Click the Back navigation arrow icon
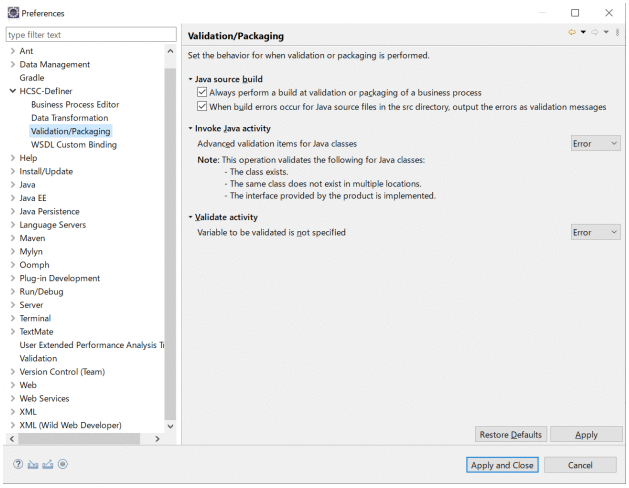 tap(572, 34)
